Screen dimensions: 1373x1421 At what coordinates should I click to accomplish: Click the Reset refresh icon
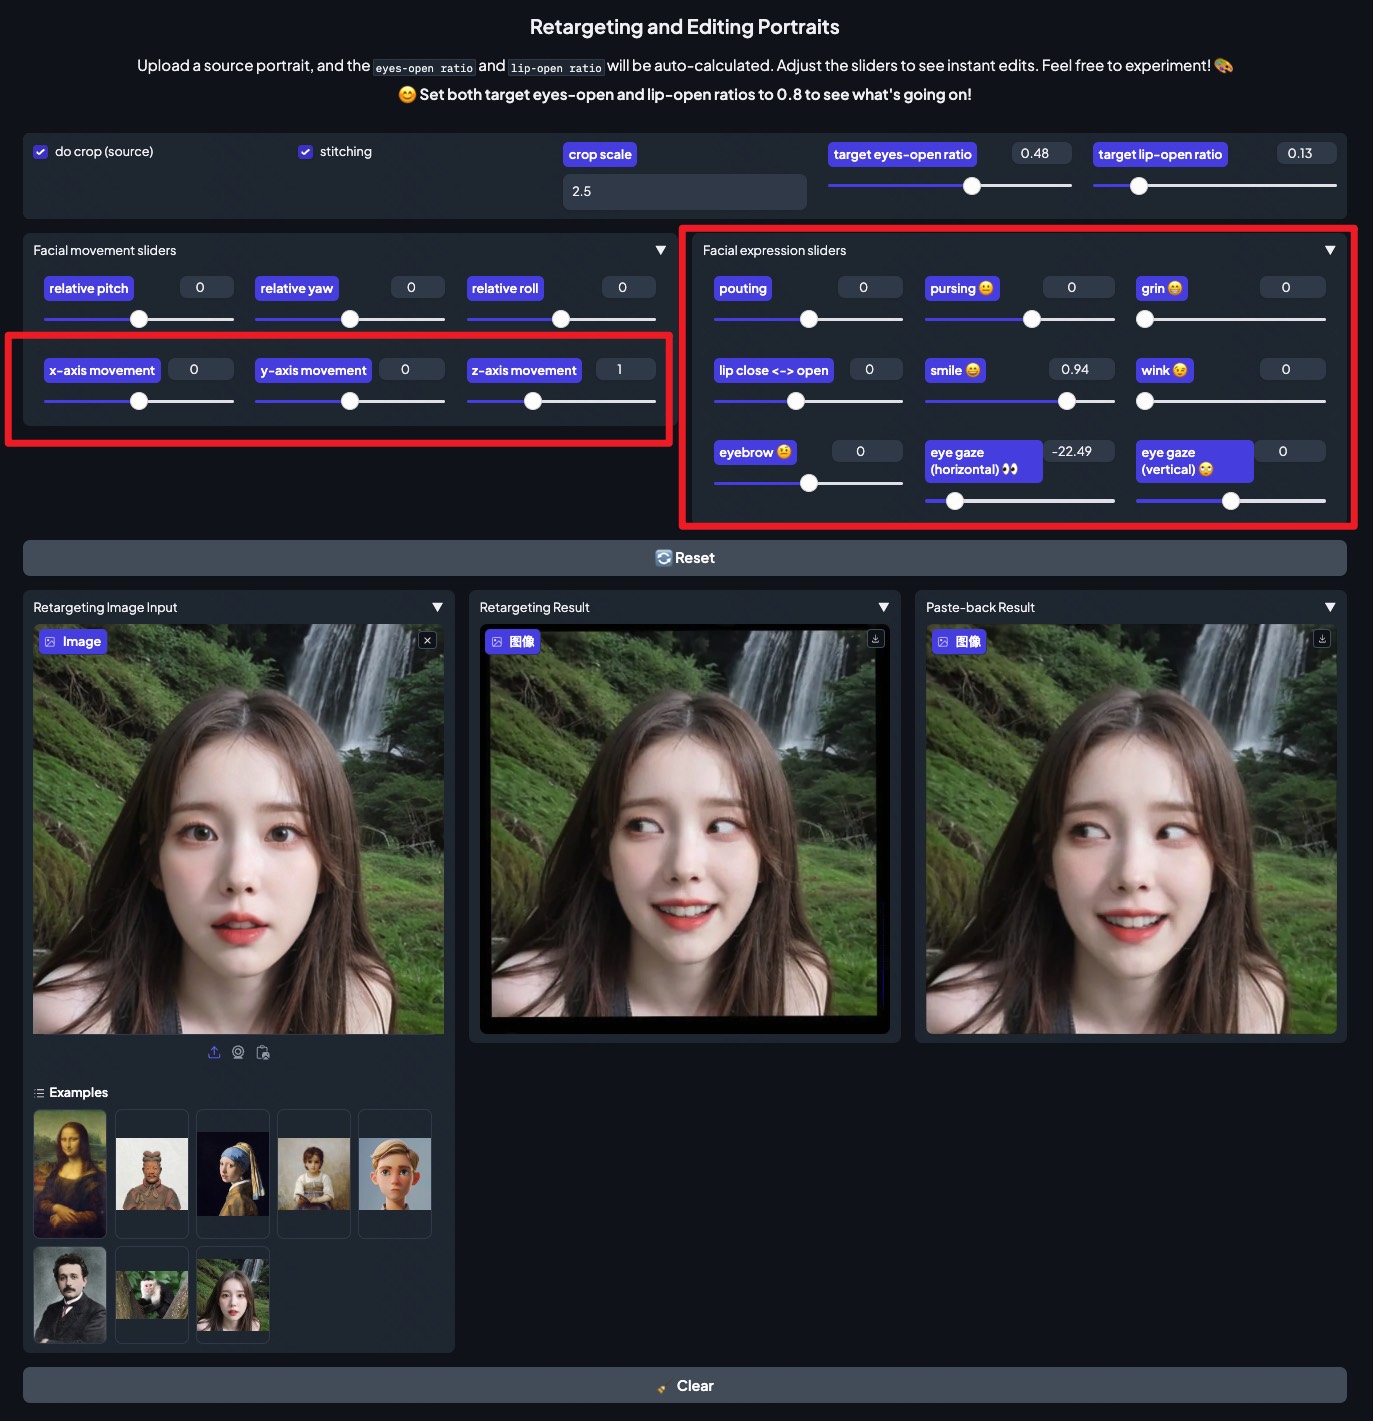pos(663,558)
